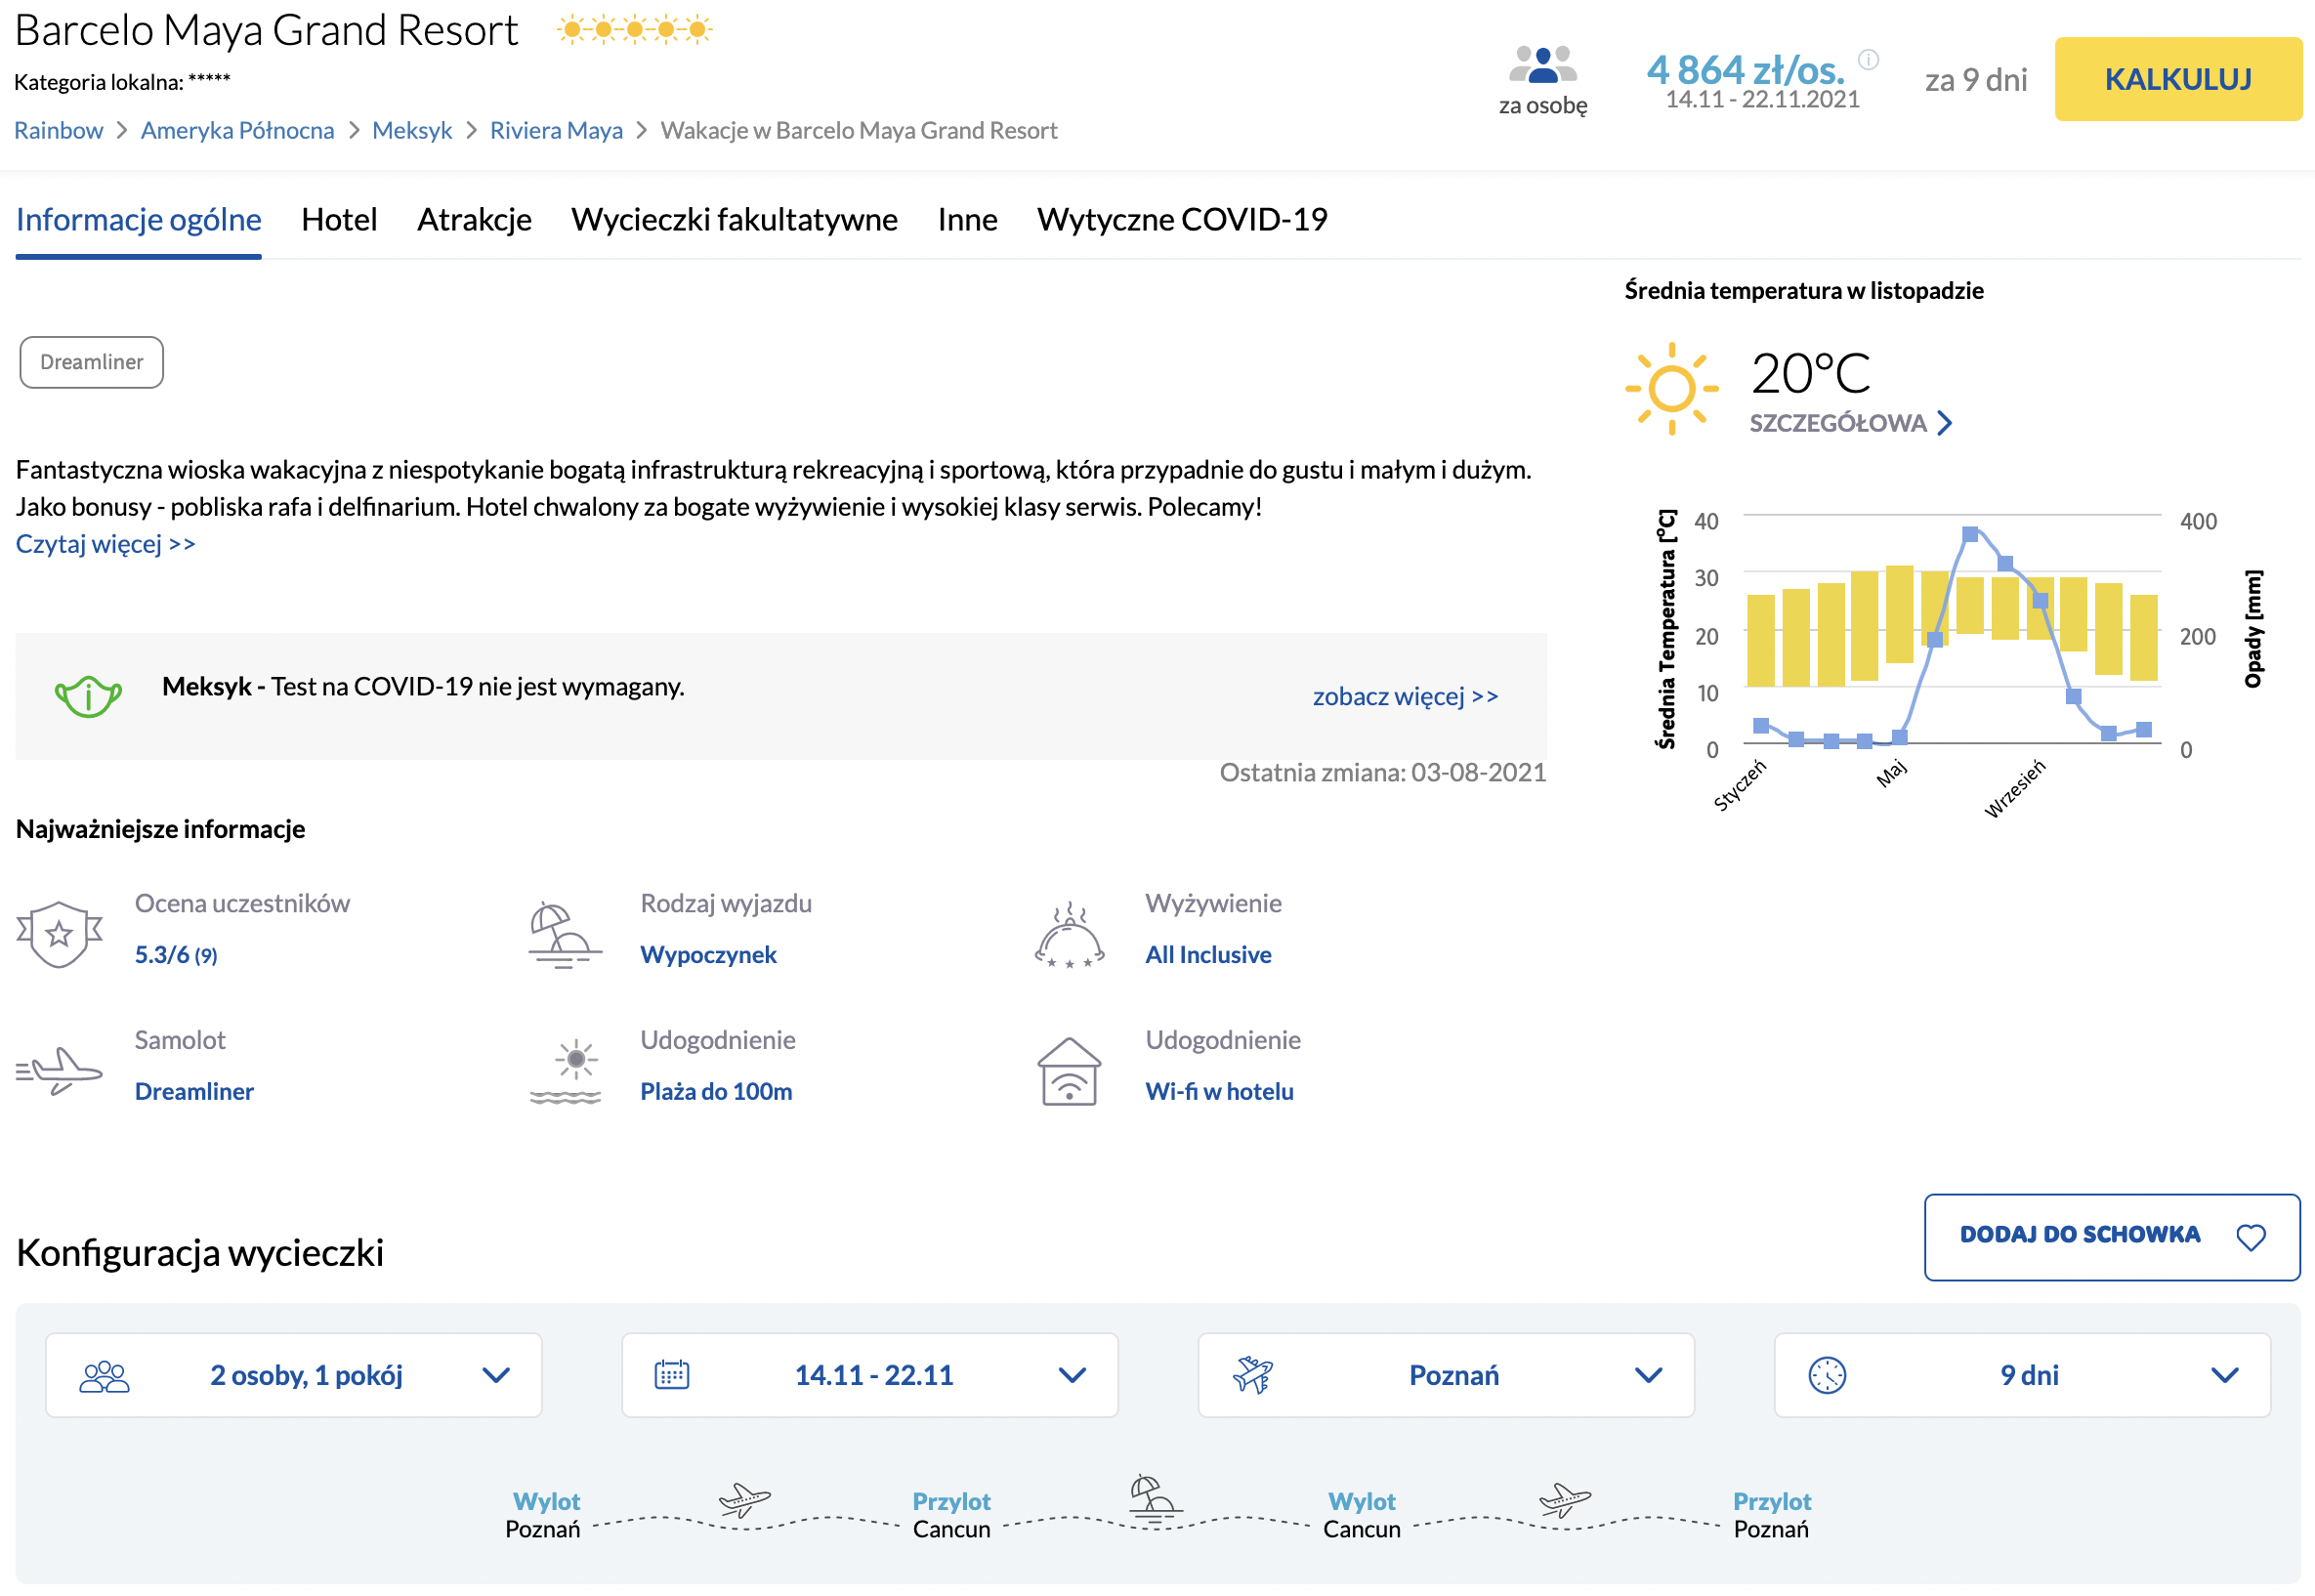Image resolution: width=2315 pixels, height=1596 pixels.
Task: Click the 'Wylot Cancun' route label
Action: pyautogui.click(x=1361, y=1515)
